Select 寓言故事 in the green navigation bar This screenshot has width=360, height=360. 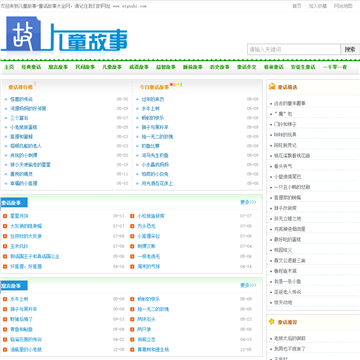tap(58, 67)
